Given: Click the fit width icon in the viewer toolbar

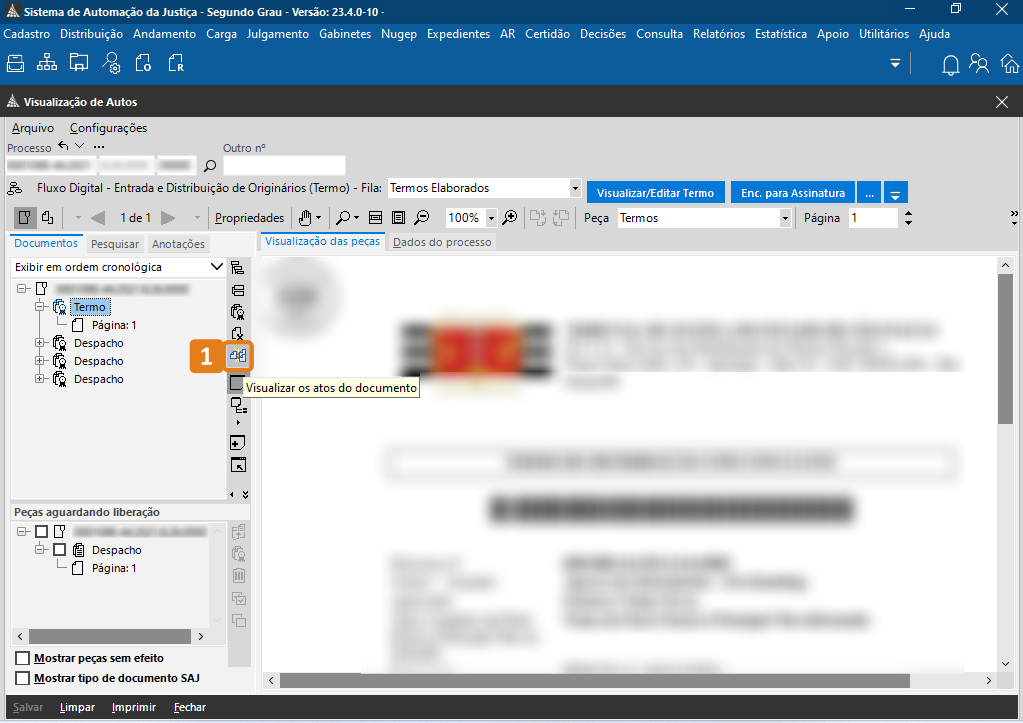Looking at the screenshot, I should [375, 218].
